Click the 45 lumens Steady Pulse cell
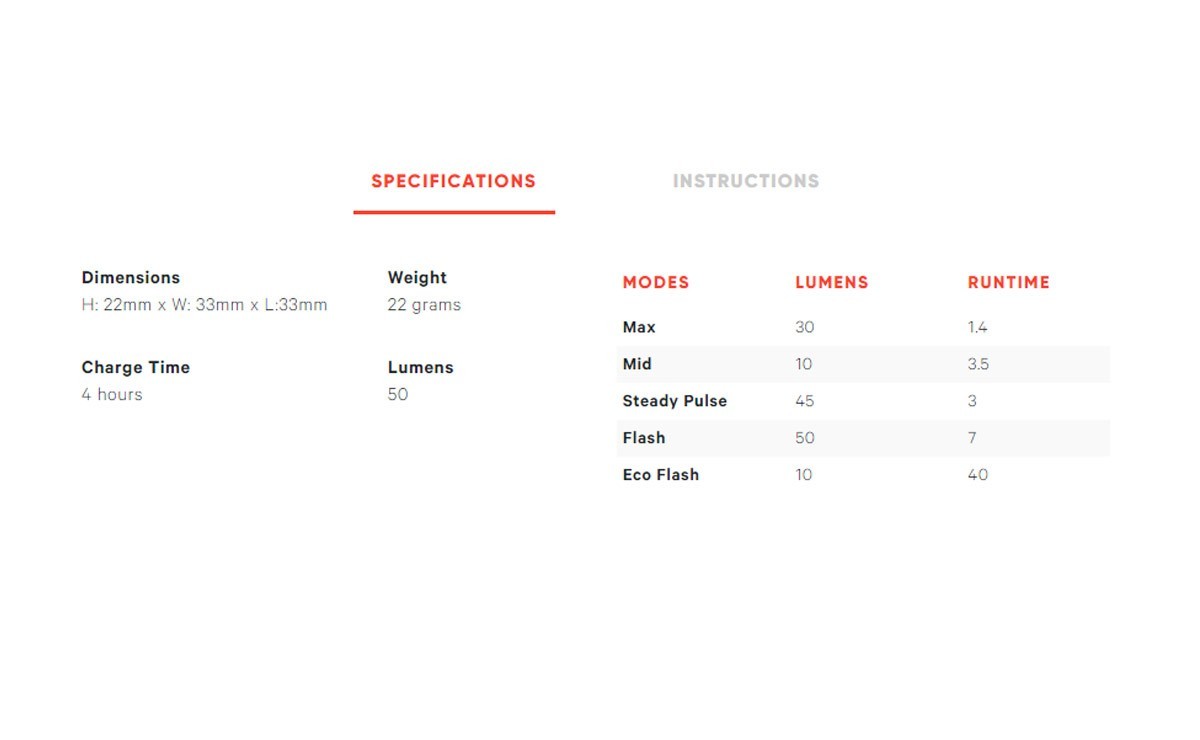1200x740 pixels. click(805, 401)
